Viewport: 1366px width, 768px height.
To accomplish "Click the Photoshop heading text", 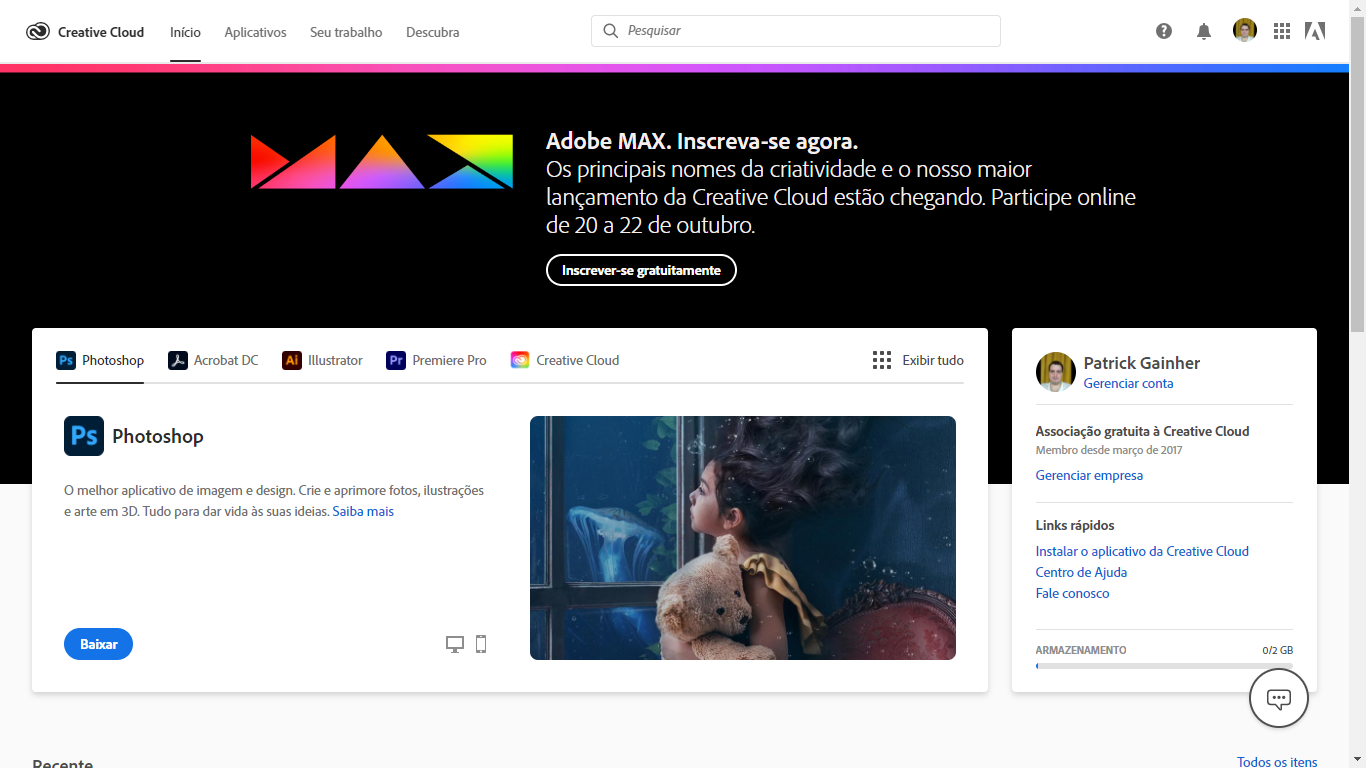I will (158, 436).
